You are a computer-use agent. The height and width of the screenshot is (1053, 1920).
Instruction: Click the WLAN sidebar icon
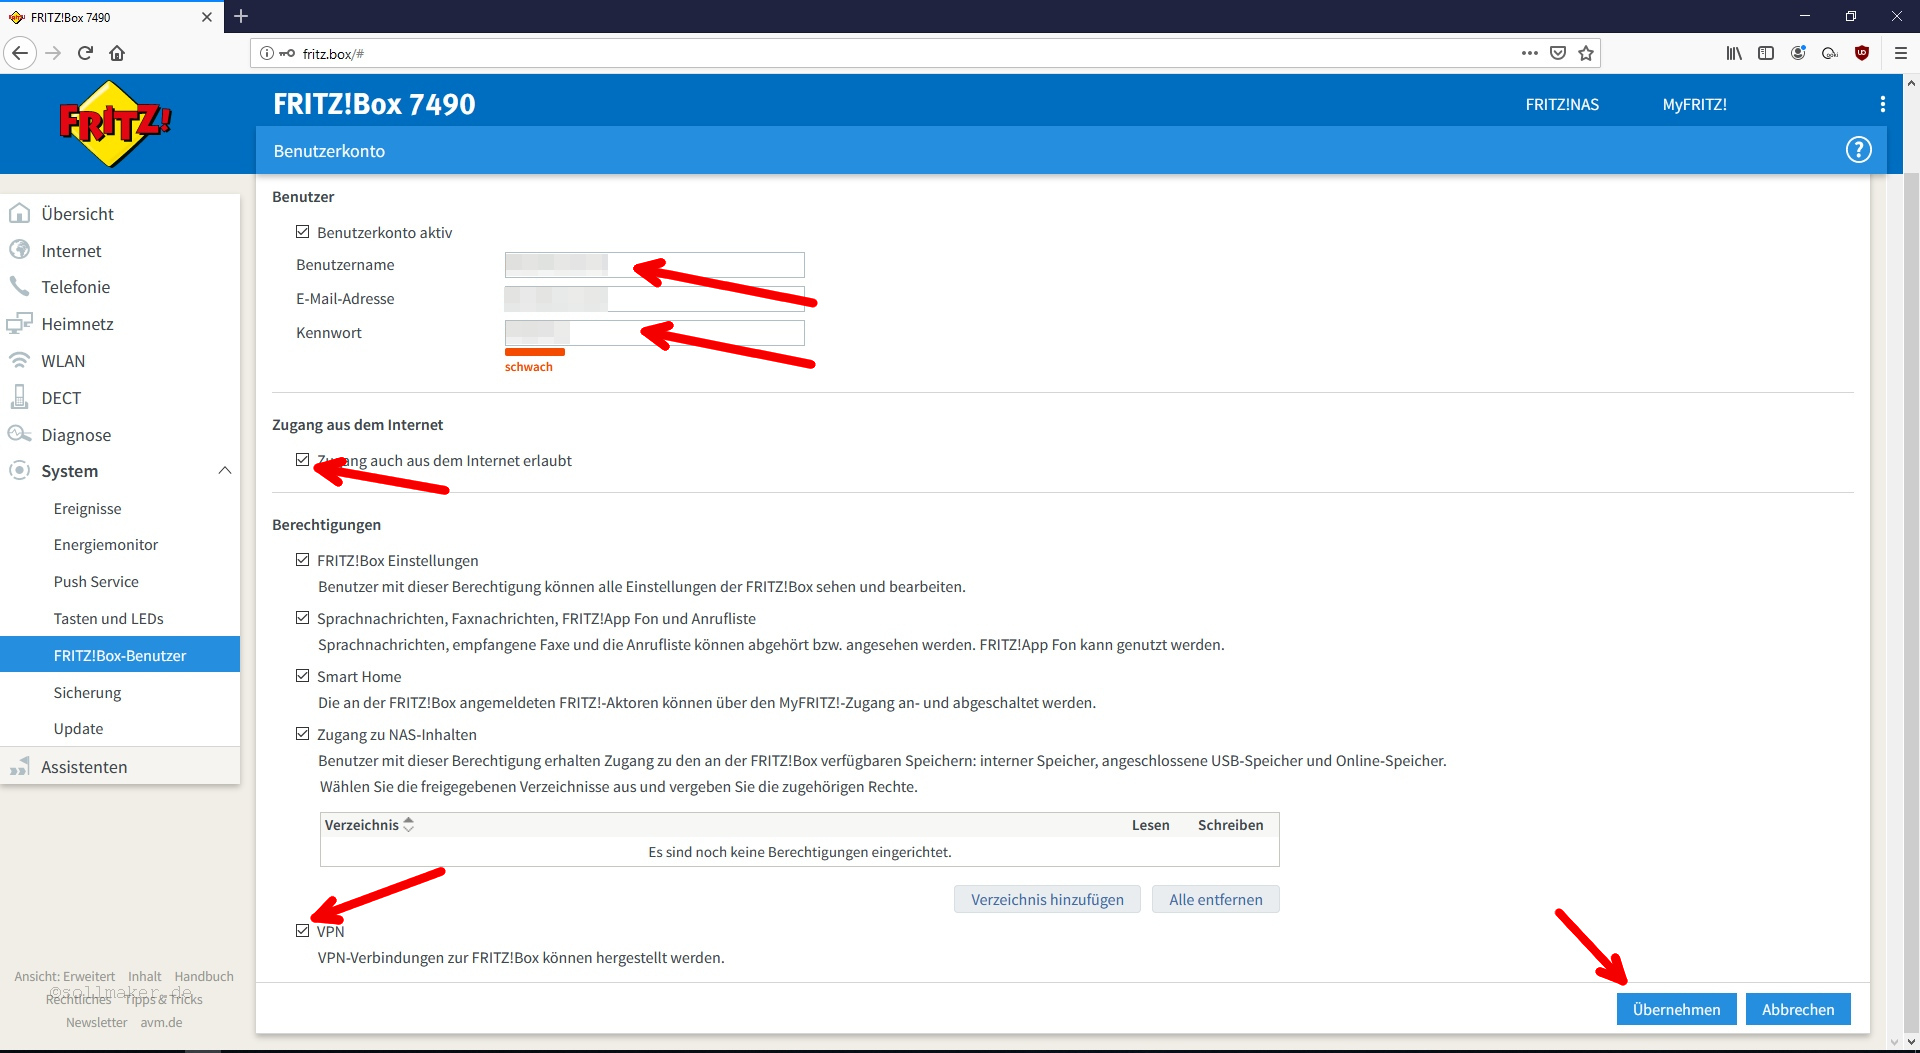[x=21, y=360]
